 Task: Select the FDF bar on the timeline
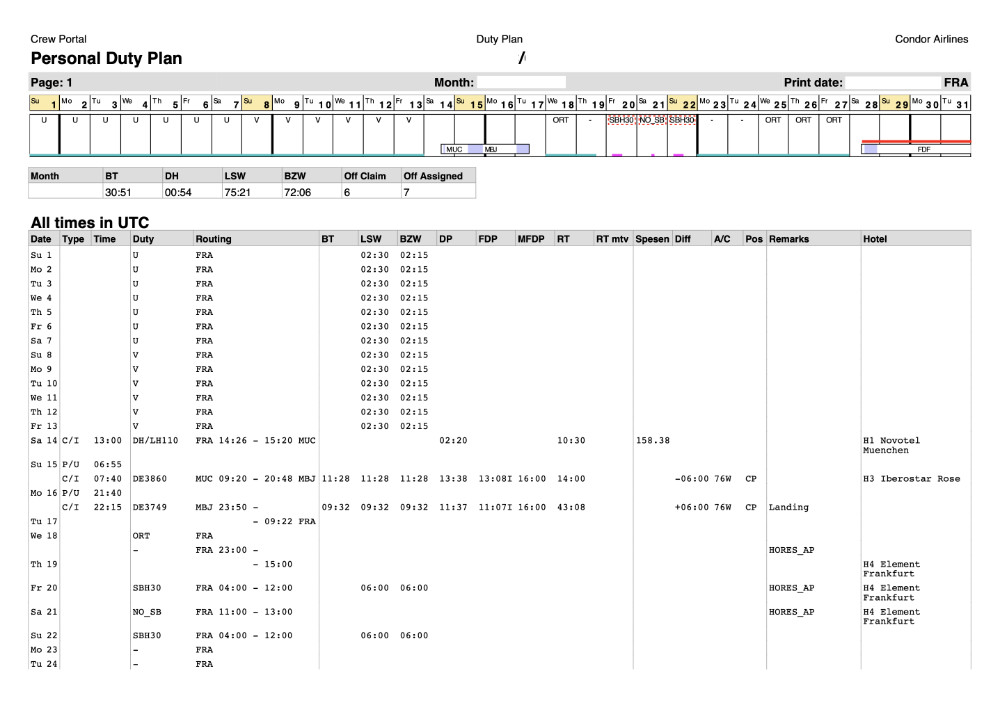[925, 149]
